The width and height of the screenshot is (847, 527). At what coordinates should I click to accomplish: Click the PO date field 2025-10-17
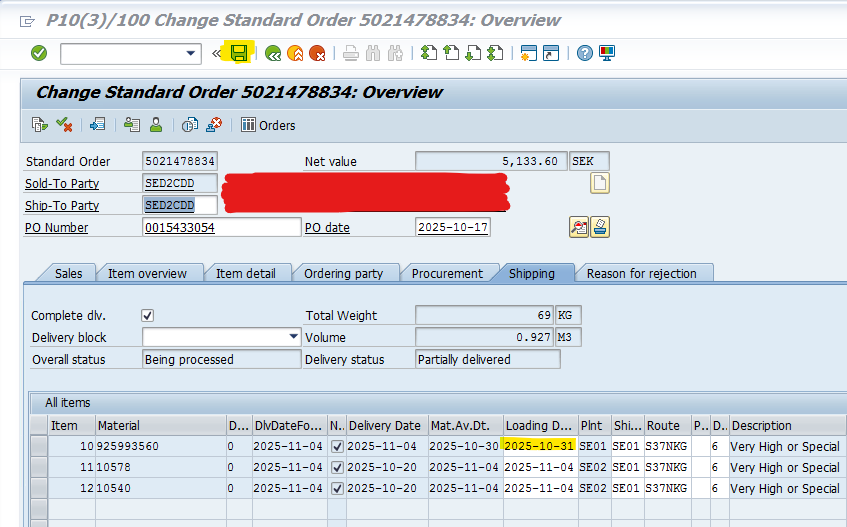[x=453, y=227]
